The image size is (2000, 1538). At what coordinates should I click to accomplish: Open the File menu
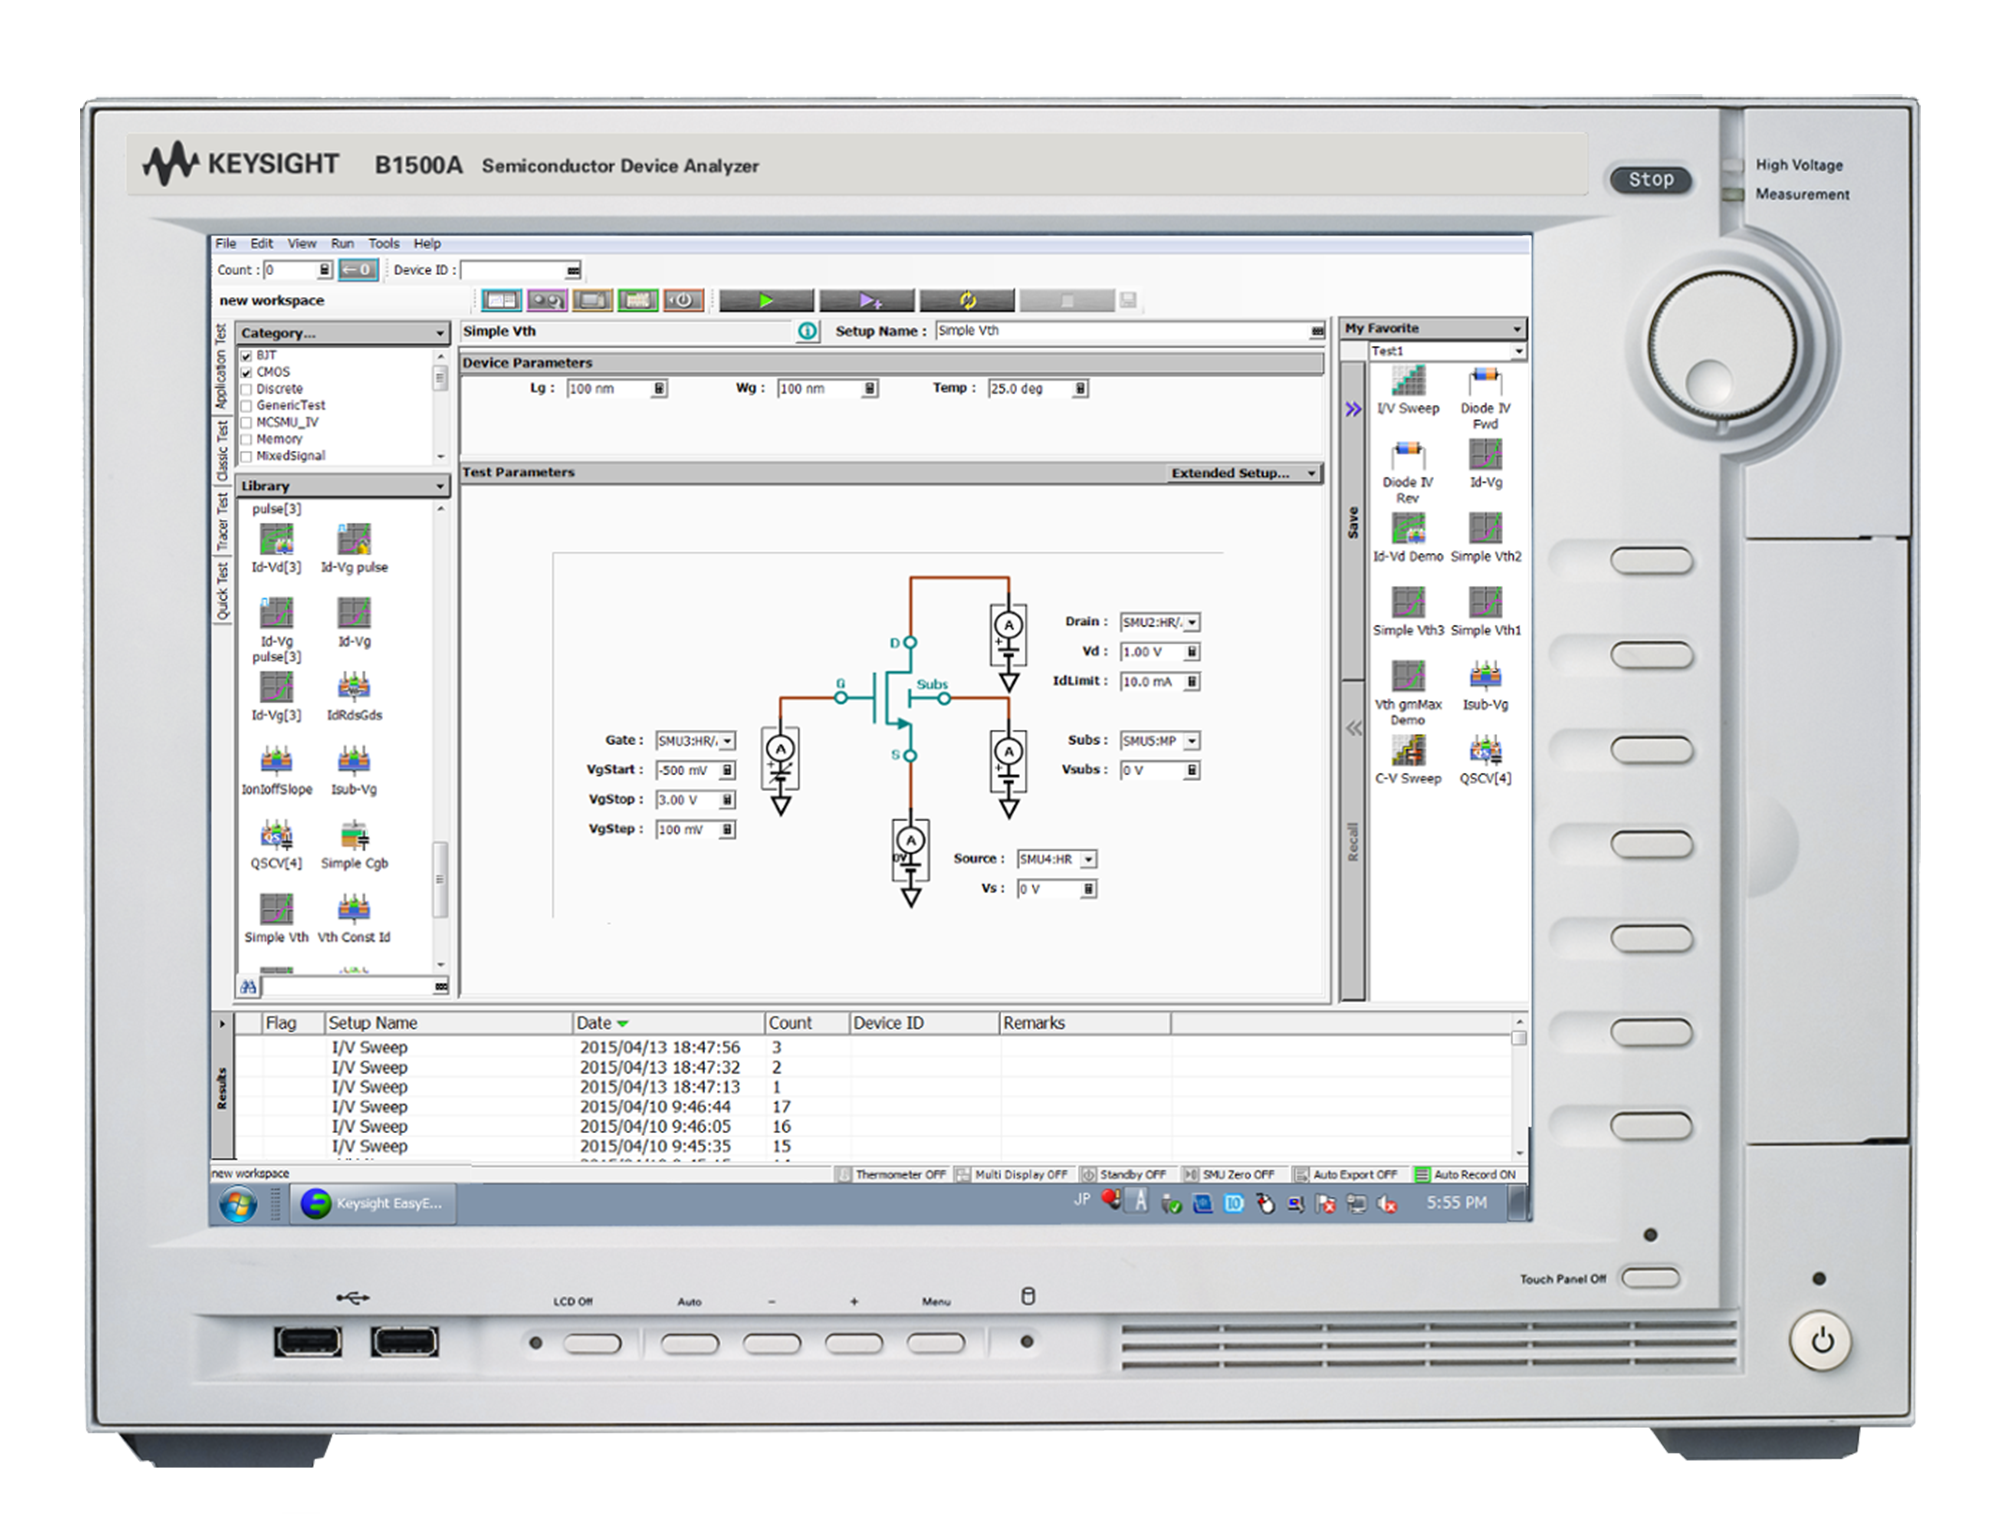[224, 243]
